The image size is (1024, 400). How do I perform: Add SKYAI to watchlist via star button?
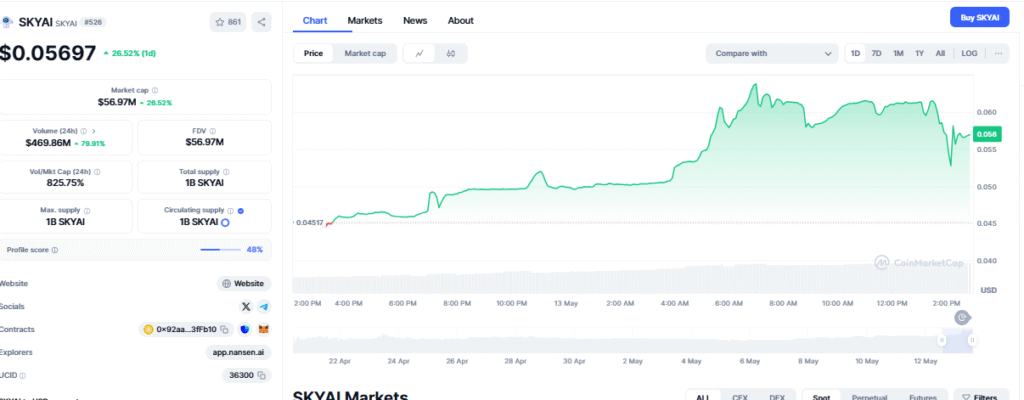[x=227, y=22]
